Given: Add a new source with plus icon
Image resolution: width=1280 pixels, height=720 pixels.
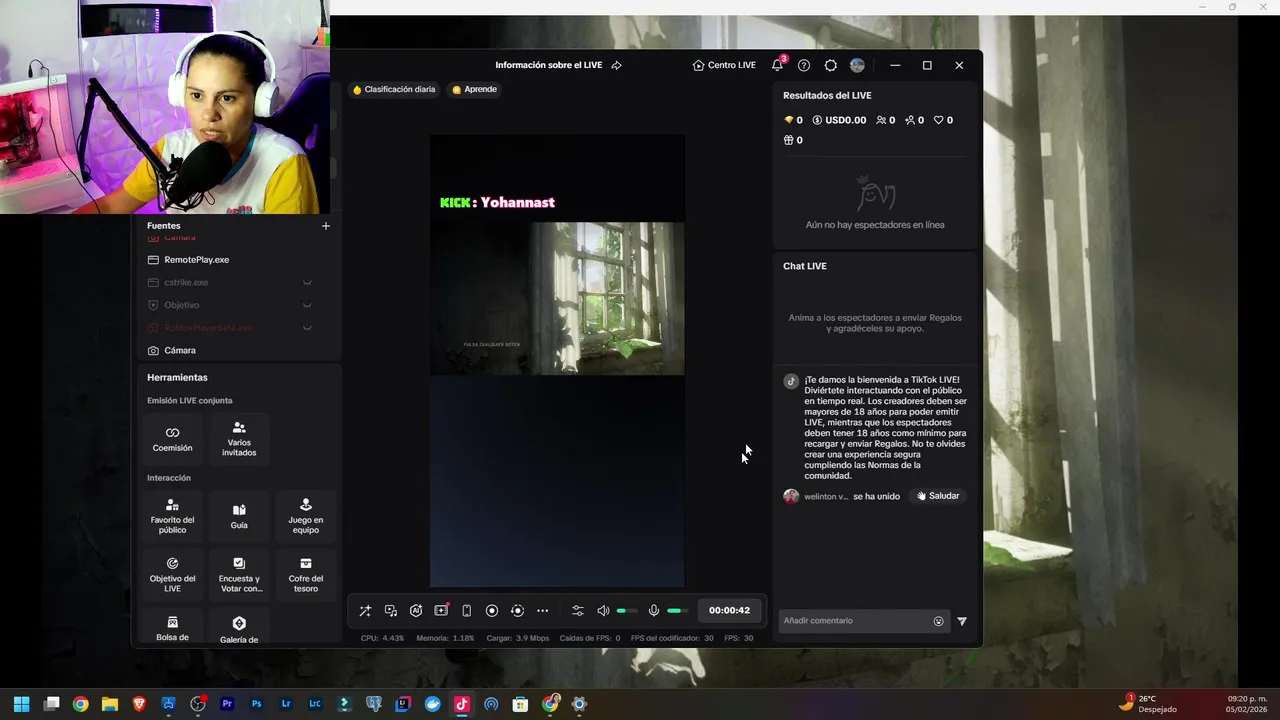Looking at the screenshot, I should click(325, 226).
